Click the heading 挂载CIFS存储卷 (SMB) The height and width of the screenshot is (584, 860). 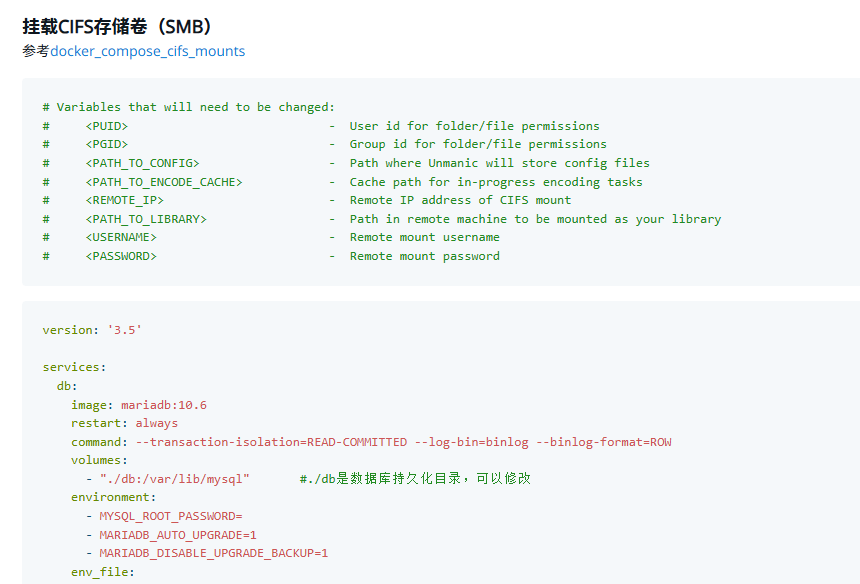point(117,26)
